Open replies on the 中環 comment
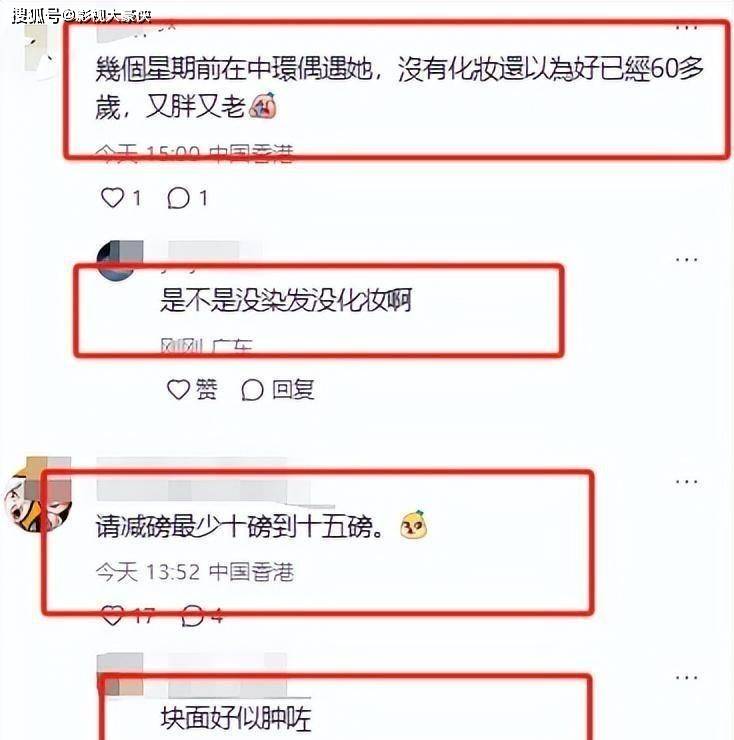The height and width of the screenshot is (740, 734). (187, 198)
